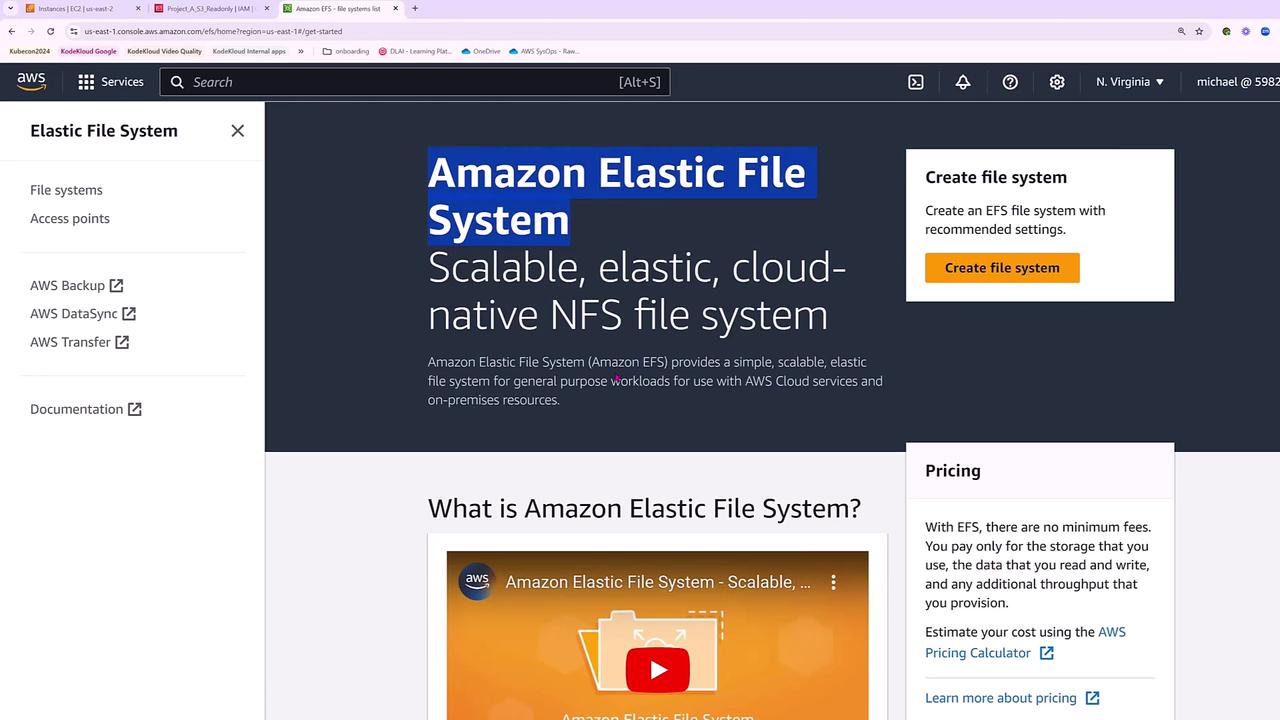The image size is (1280, 720).
Task: Close the Project_A_S3_Readonly IAM tab
Action: [267, 9]
